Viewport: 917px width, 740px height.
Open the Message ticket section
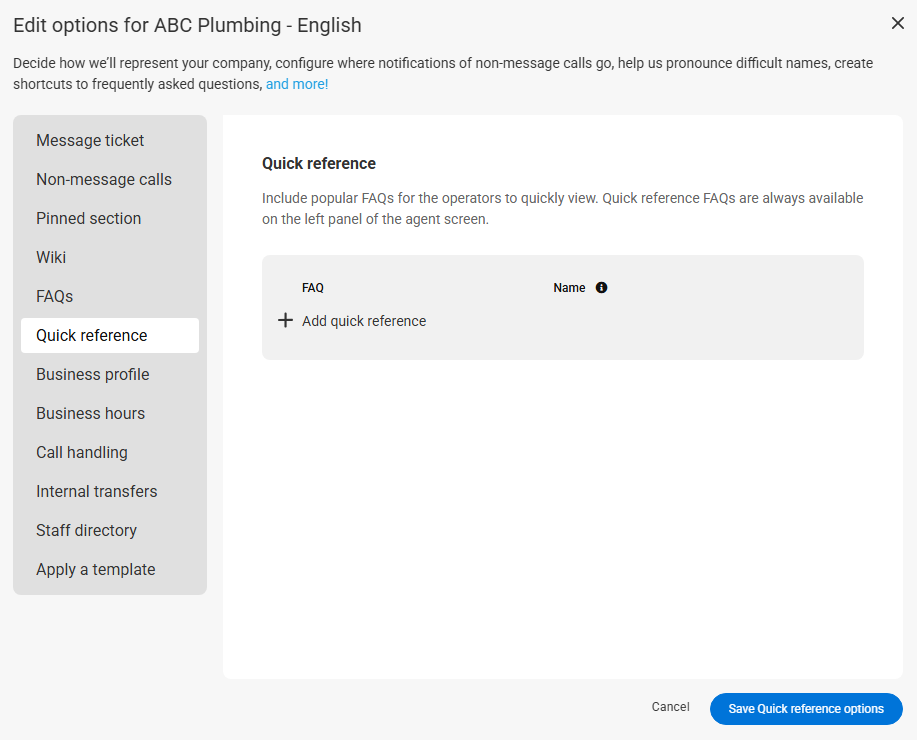(x=90, y=141)
